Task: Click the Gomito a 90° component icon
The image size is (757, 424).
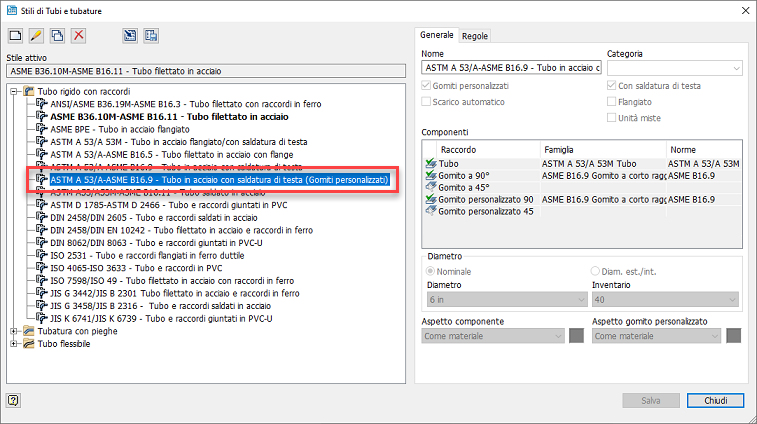Action: click(431, 175)
